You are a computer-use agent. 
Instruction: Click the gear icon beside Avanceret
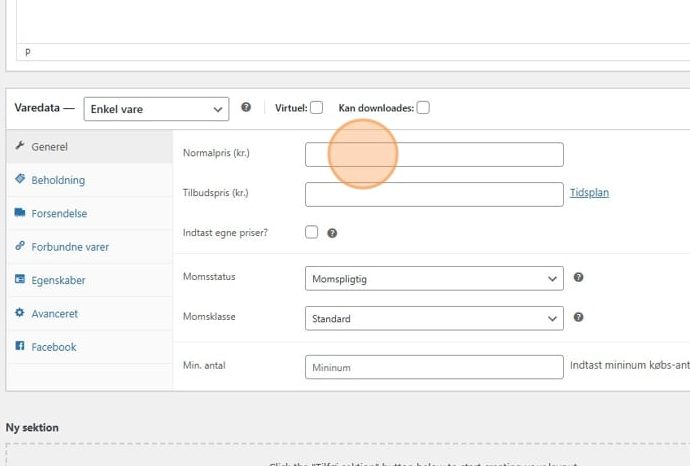point(20,312)
